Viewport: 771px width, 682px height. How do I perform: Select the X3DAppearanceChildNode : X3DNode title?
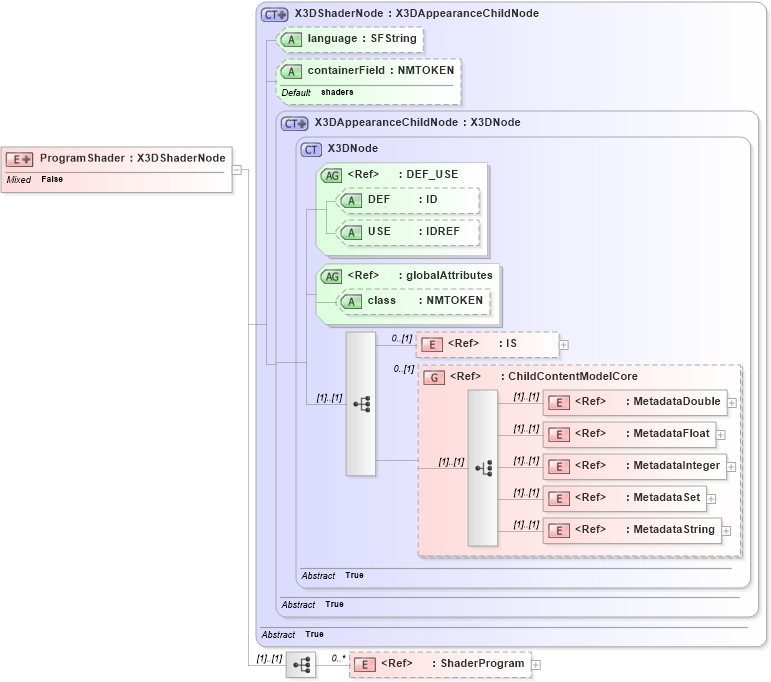click(417, 122)
